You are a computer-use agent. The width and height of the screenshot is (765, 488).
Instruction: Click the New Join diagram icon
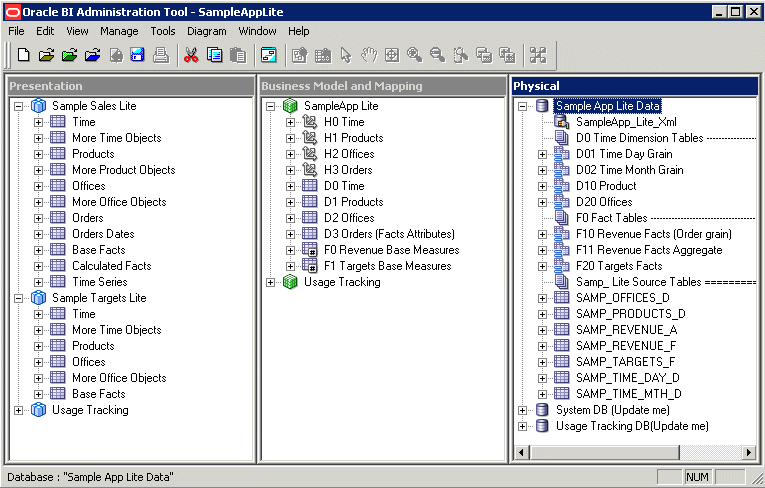click(322, 55)
